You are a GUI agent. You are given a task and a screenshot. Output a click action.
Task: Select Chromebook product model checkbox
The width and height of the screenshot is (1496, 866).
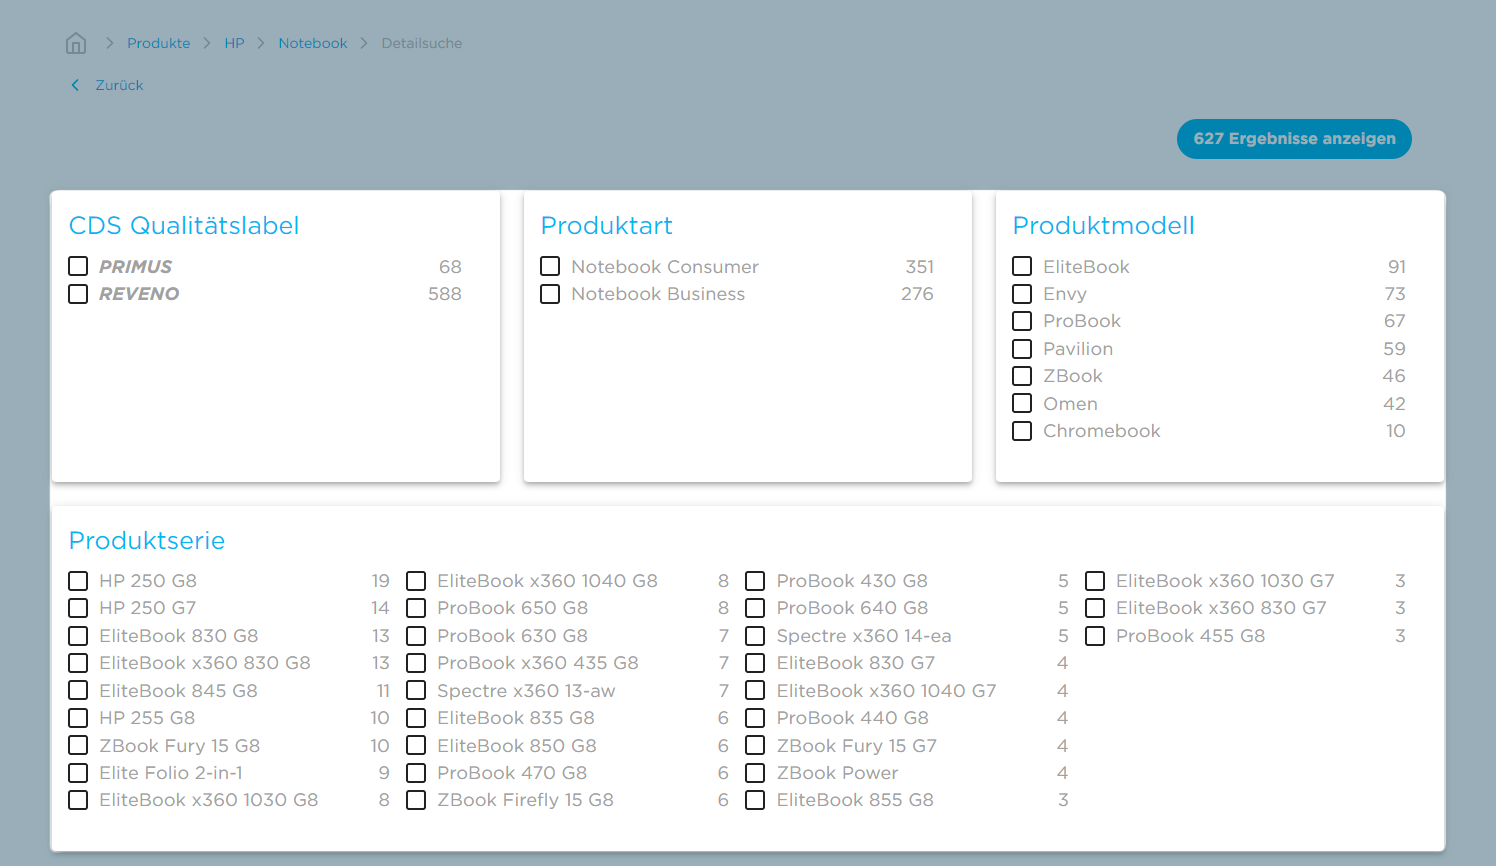pos(1022,431)
